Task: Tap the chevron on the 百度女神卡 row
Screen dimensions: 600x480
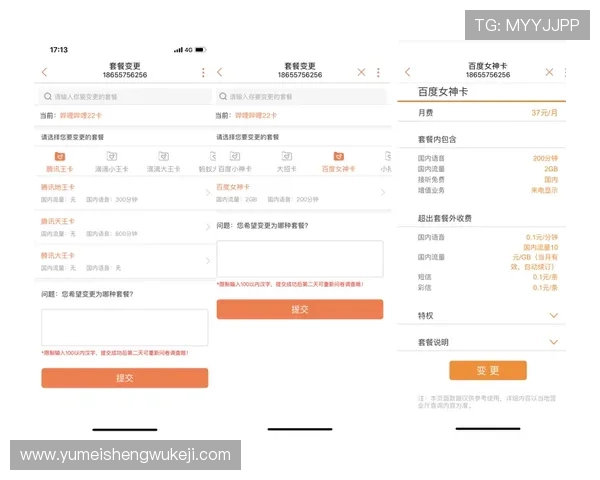Action: coord(383,193)
